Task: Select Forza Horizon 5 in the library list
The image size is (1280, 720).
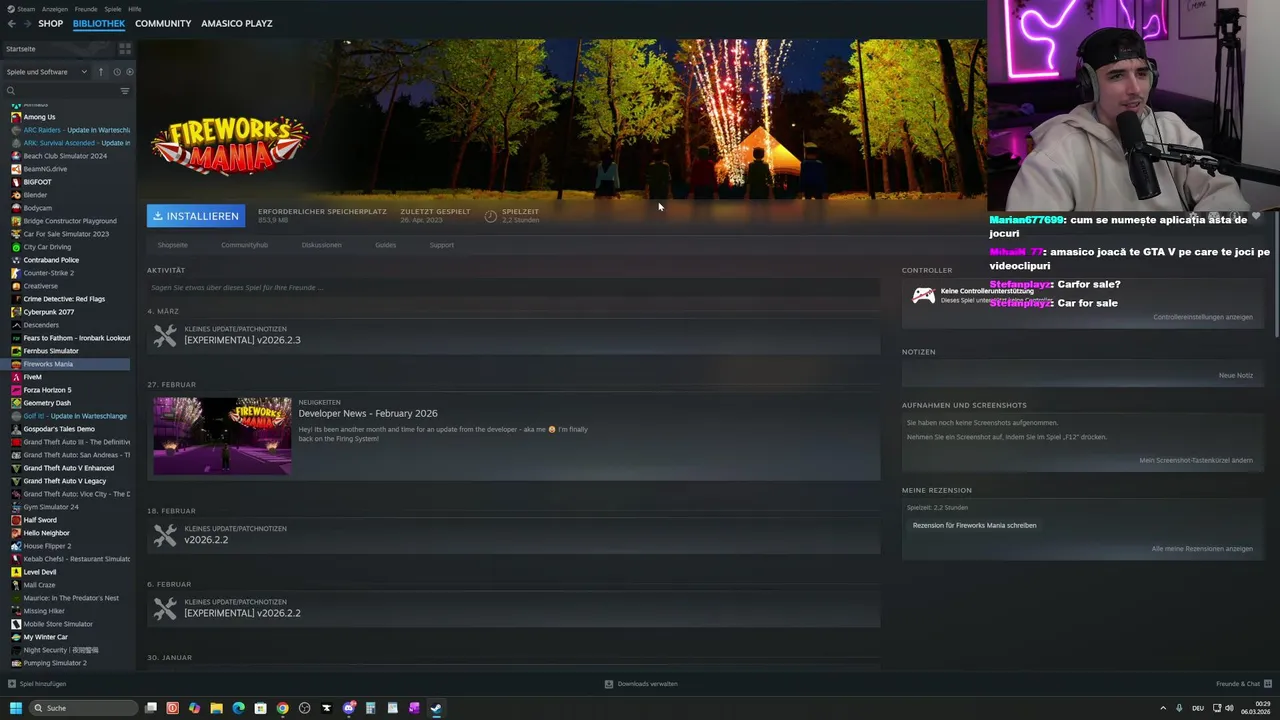Action: coord(48,390)
